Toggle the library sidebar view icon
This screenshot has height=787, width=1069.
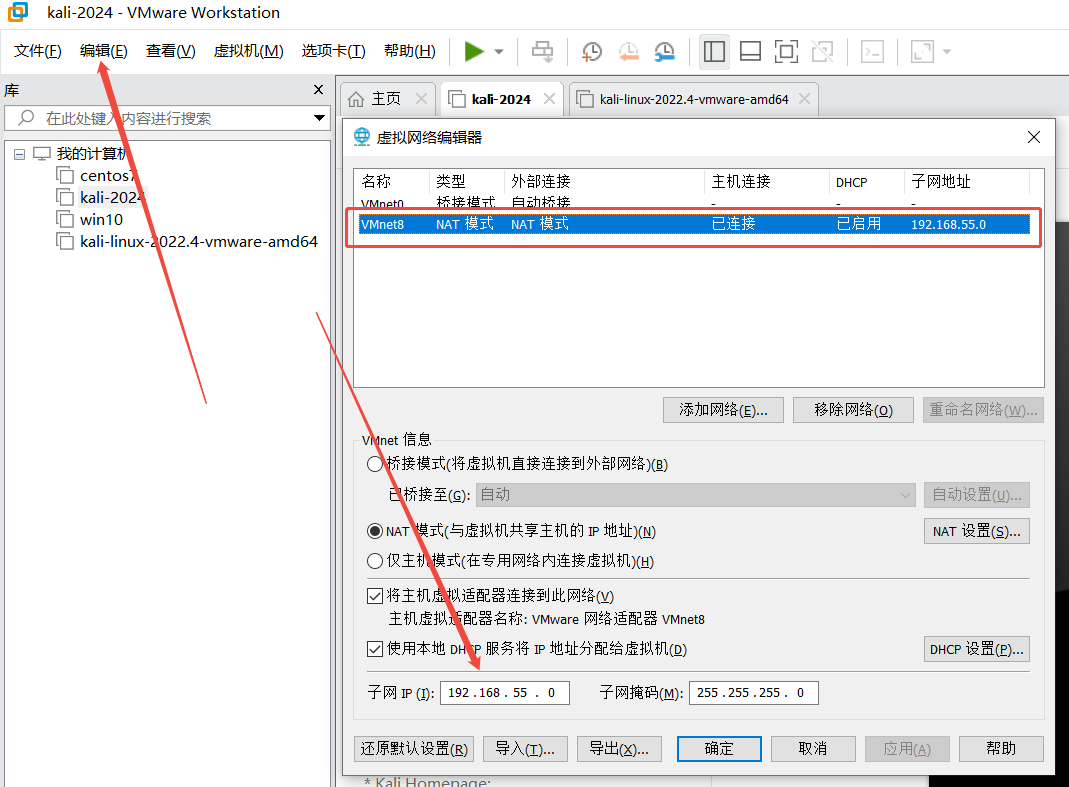click(714, 52)
